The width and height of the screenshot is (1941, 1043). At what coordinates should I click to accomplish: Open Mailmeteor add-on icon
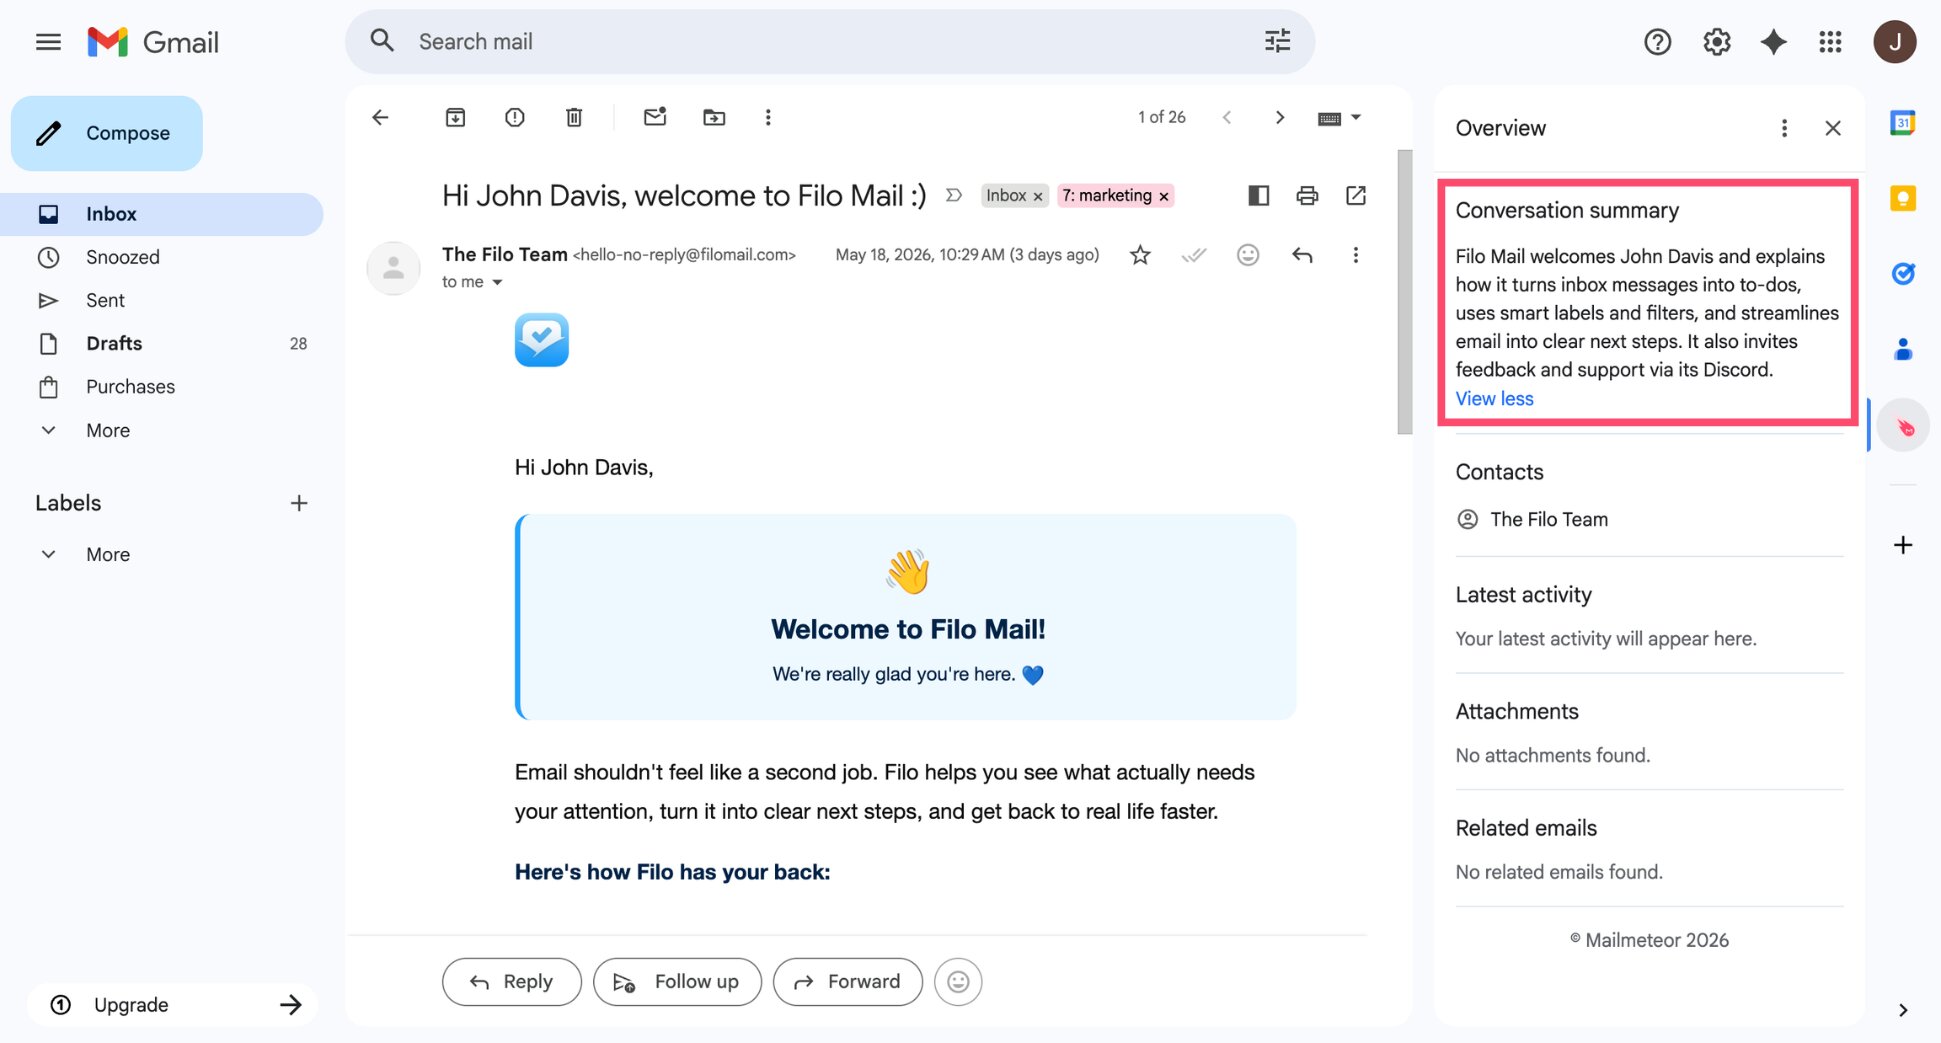point(1902,426)
